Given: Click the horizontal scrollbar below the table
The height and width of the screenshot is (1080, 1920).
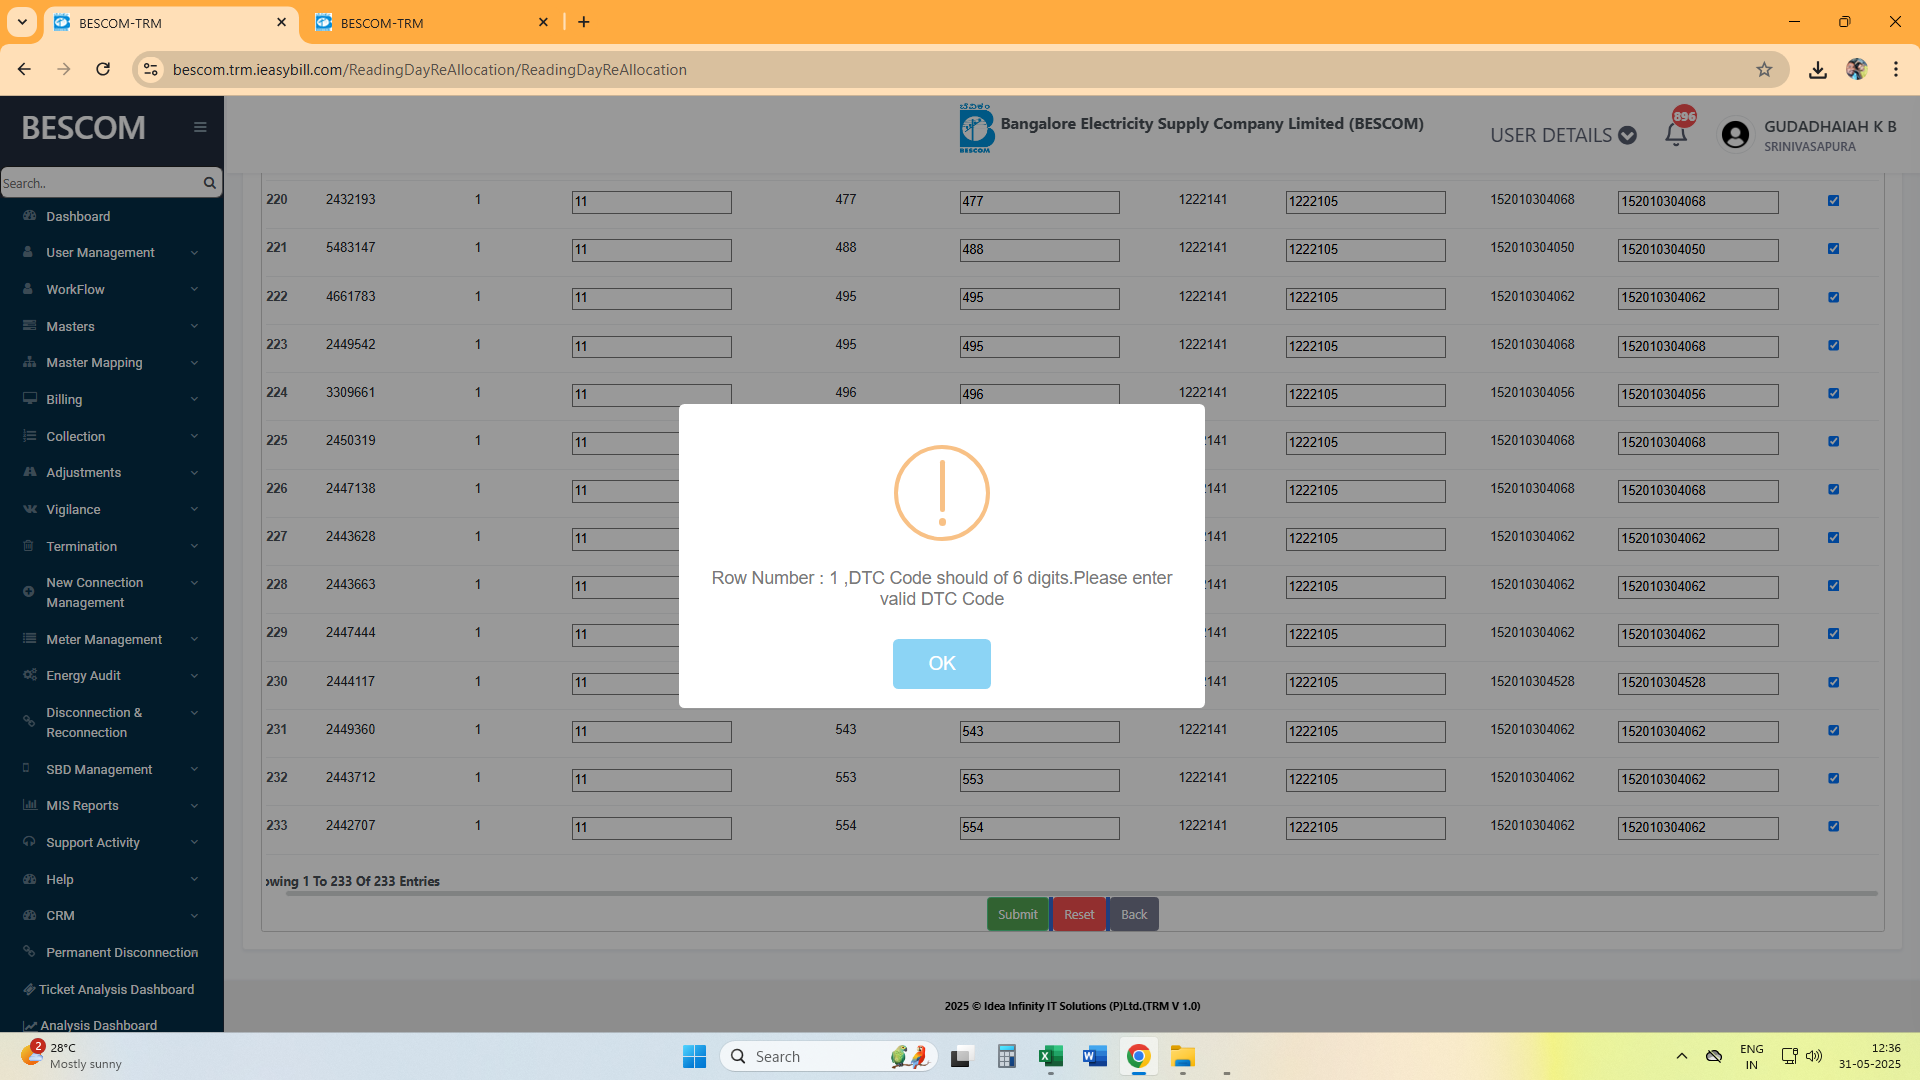Looking at the screenshot, I should click(1080, 893).
